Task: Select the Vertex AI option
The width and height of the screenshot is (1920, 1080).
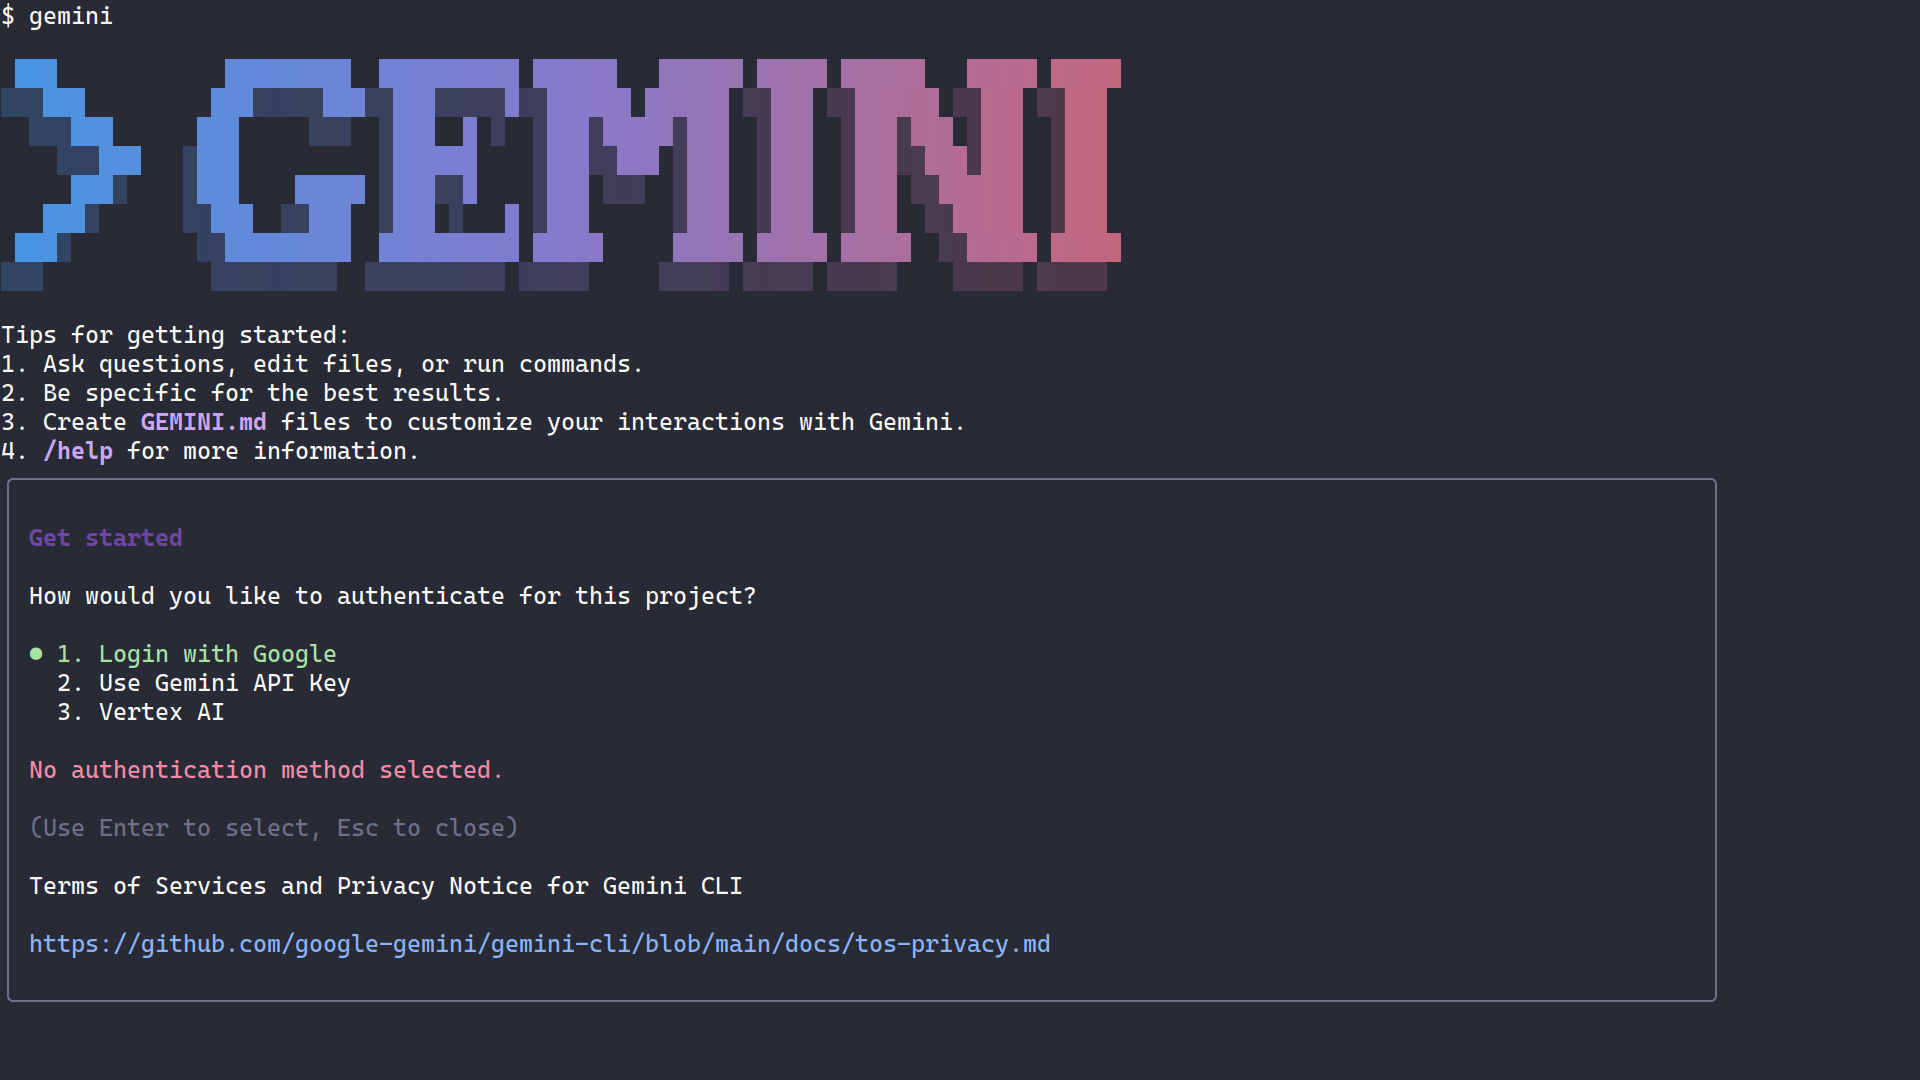Action: (x=160, y=712)
